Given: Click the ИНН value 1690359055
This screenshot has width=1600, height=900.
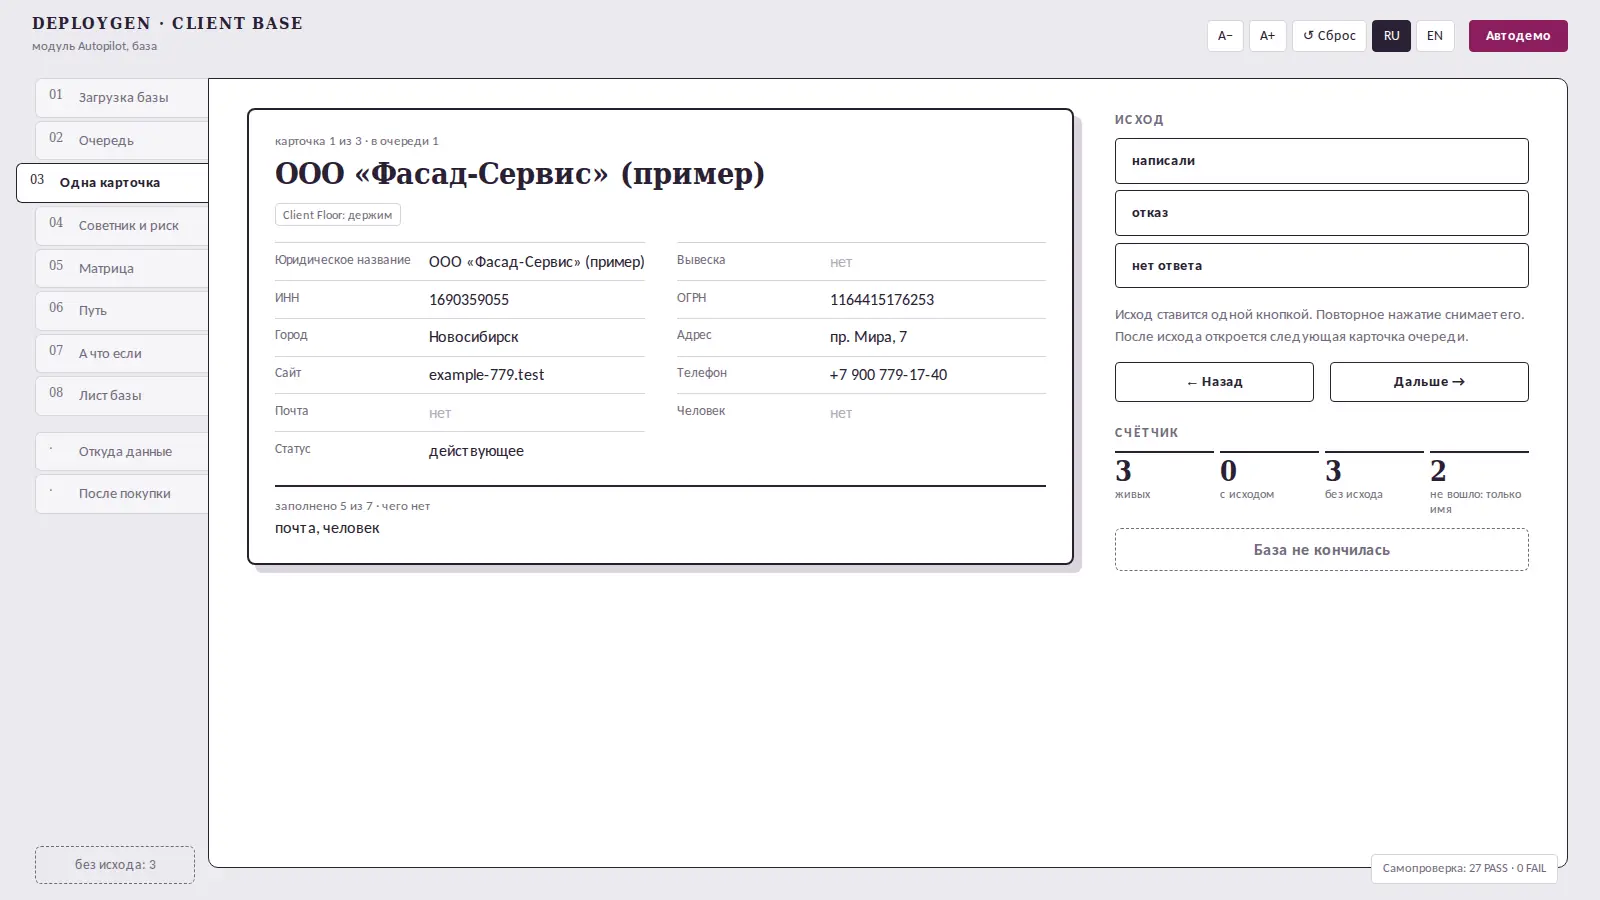Looking at the screenshot, I should click(469, 300).
